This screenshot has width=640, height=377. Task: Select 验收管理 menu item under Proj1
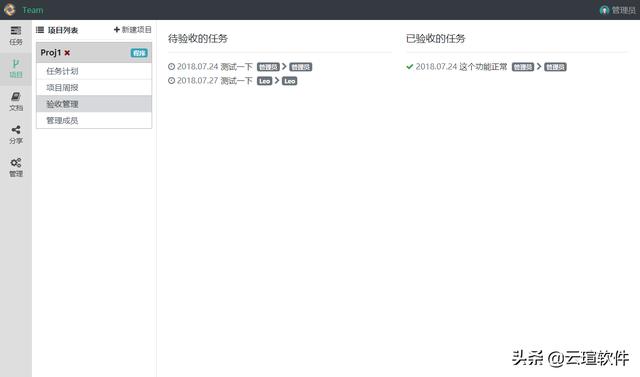pos(94,104)
